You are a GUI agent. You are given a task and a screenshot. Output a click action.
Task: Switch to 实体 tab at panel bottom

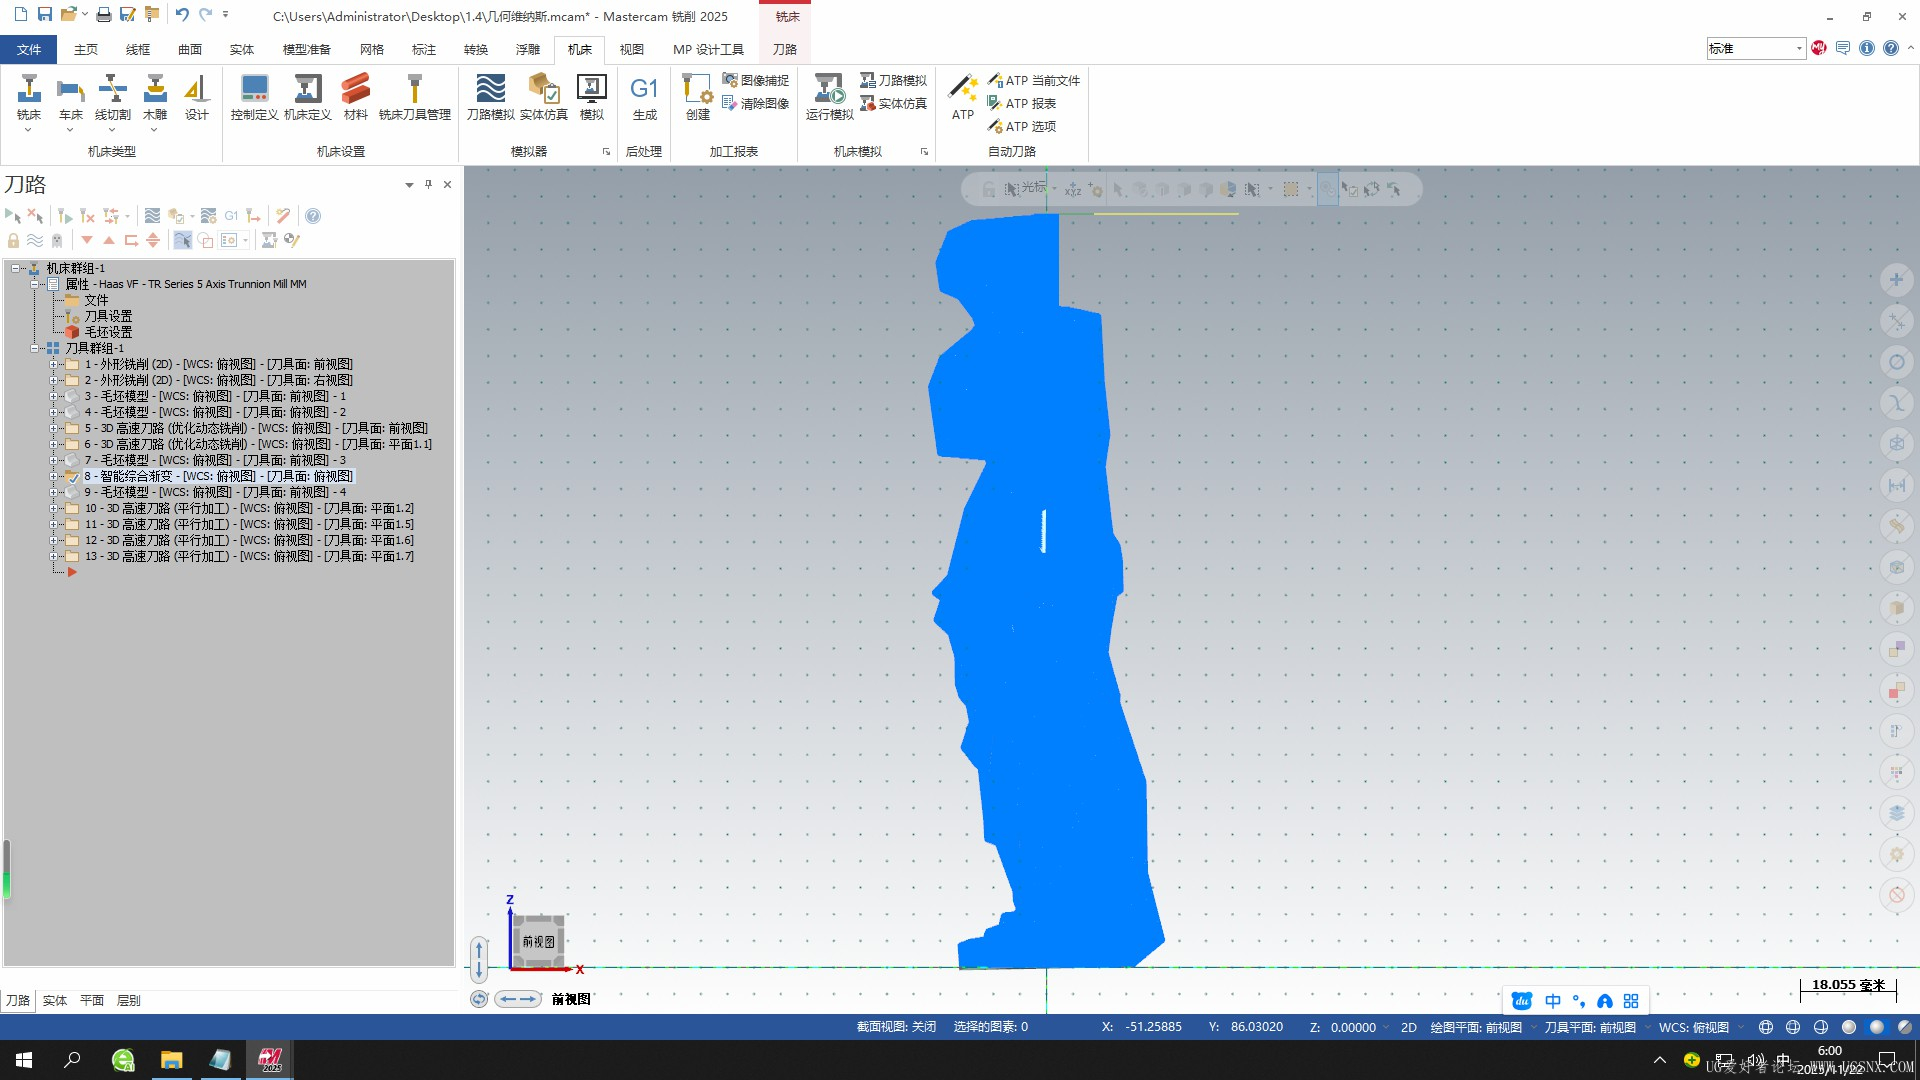[x=55, y=1000]
